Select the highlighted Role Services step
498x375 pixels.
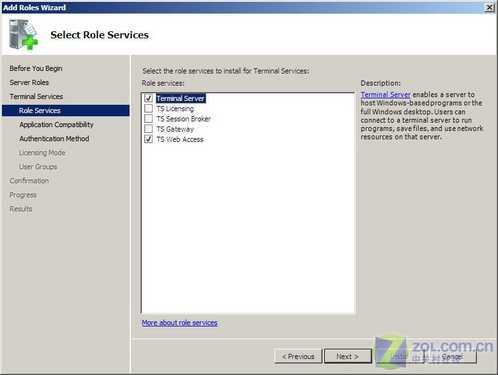coord(66,110)
